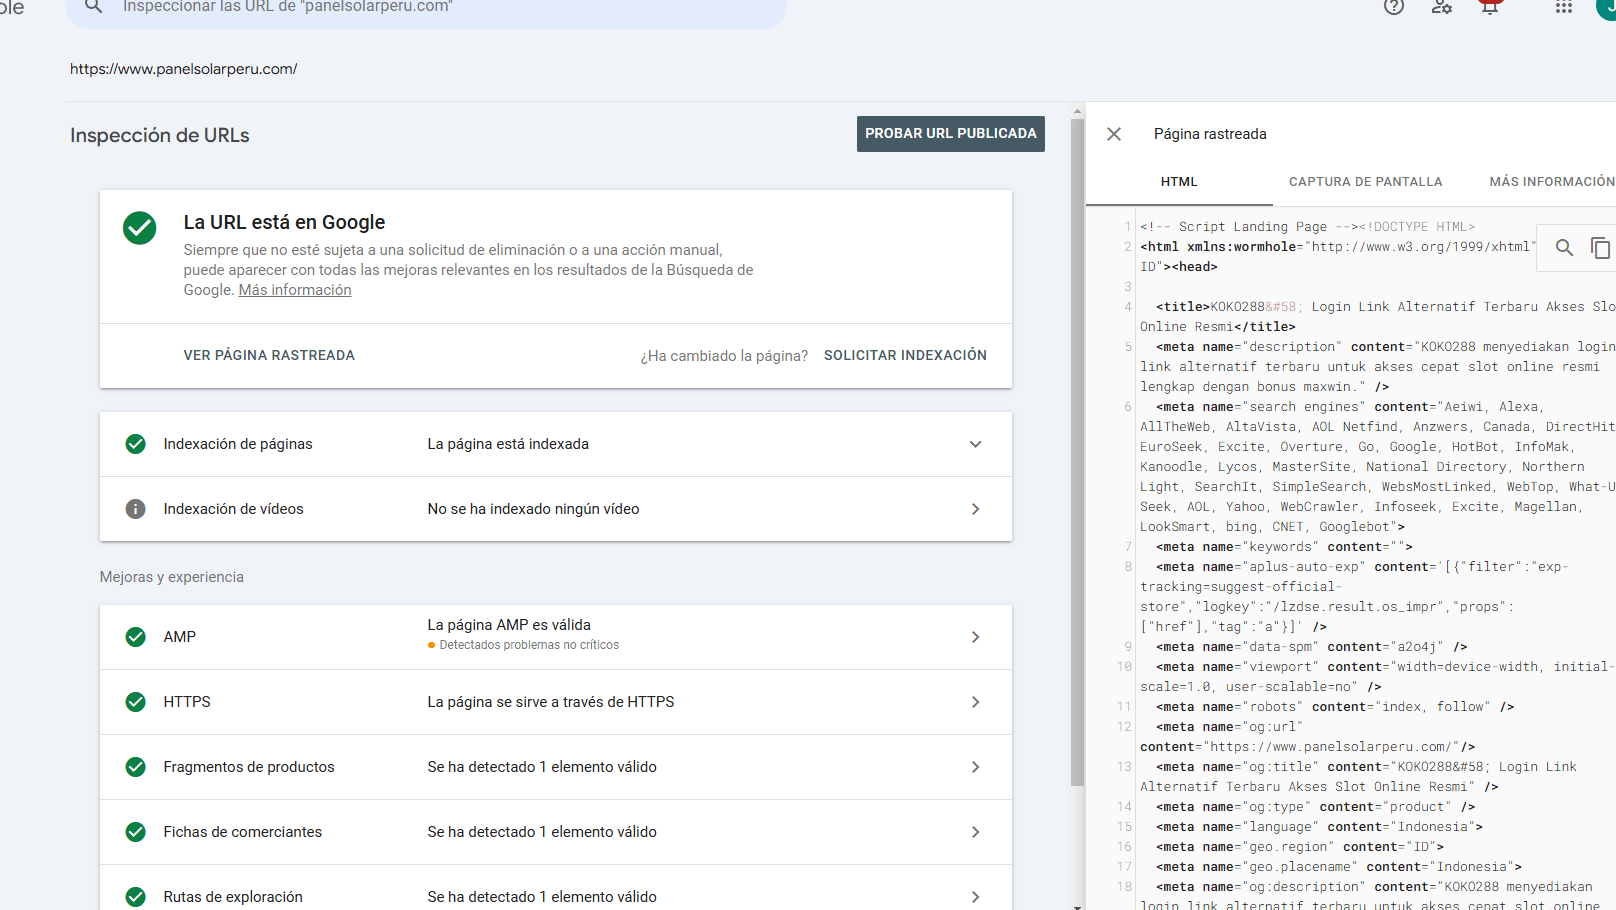Click the meta robots 'index, follow' code line
Screen dimensions: 1616x910
pyautogui.click(x=1335, y=707)
